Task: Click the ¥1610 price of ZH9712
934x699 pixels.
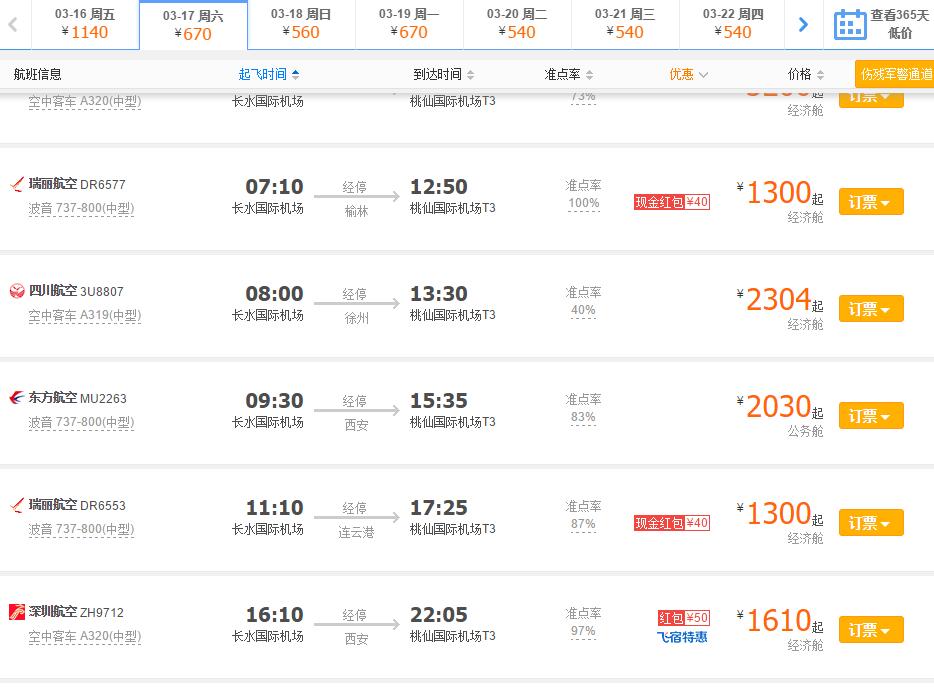Action: pos(779,621)
